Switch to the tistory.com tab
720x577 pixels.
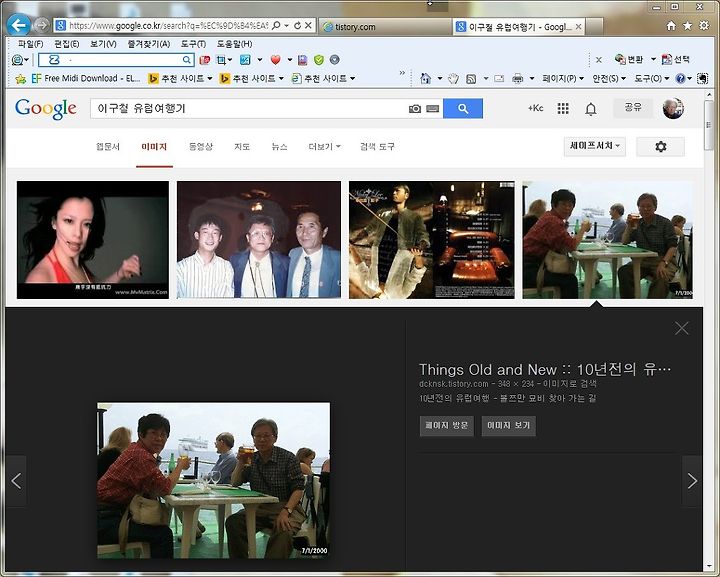pos(385,27)
